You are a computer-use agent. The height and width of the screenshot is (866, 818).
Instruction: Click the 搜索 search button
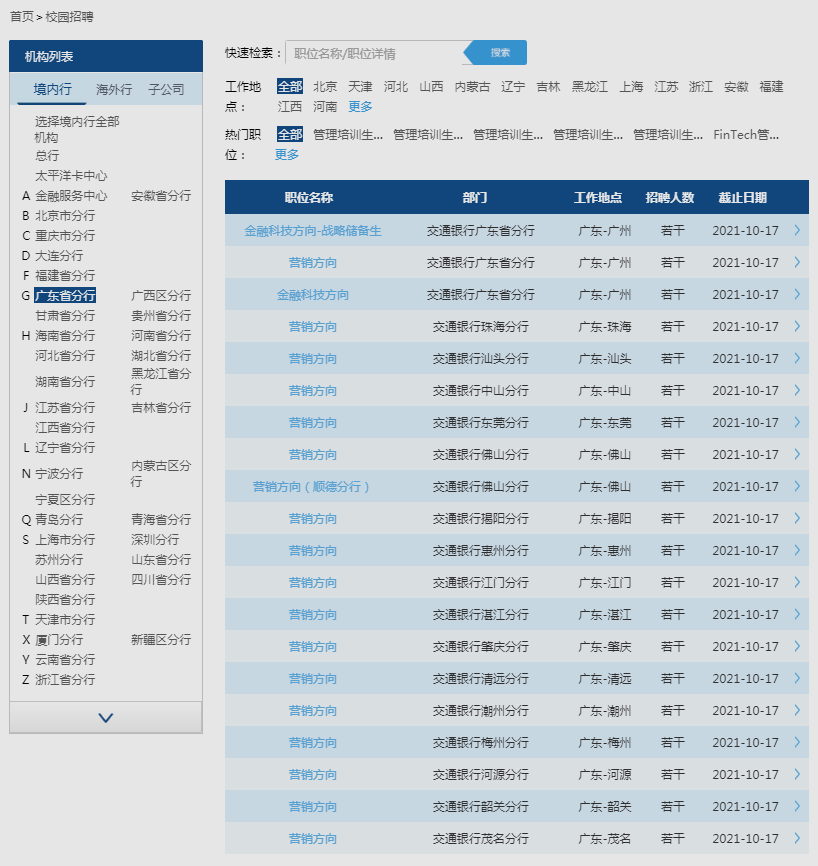click(x=495, y=53)
